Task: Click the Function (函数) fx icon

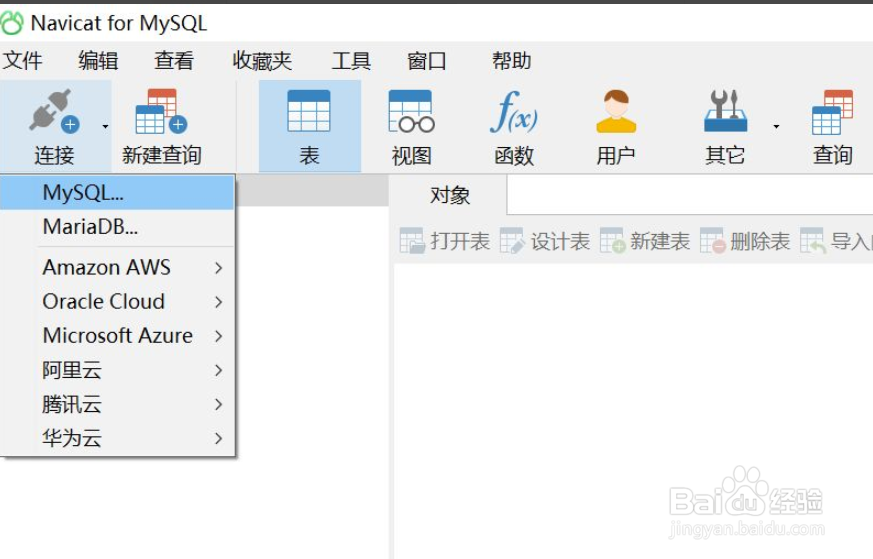Action: tap(513, 112)
